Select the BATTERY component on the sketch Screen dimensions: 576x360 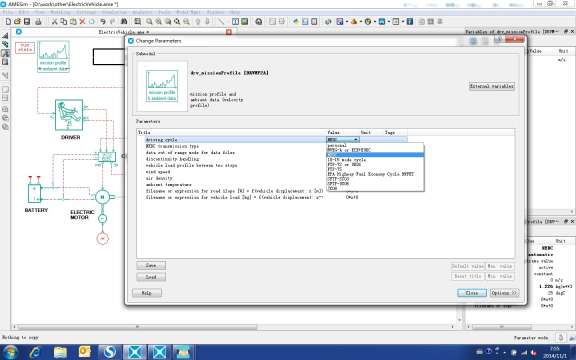pyautogui.click(x=35, y=193)
